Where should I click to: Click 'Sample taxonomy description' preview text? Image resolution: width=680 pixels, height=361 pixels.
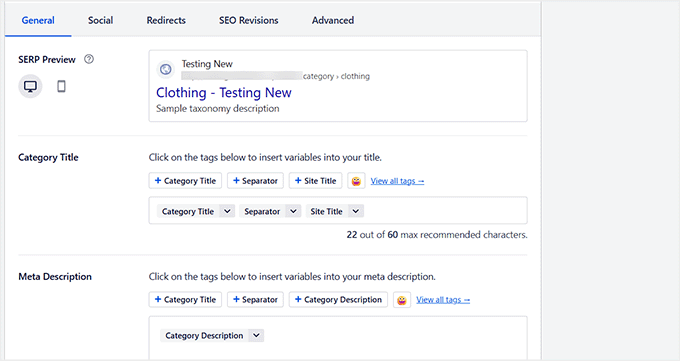218,108
